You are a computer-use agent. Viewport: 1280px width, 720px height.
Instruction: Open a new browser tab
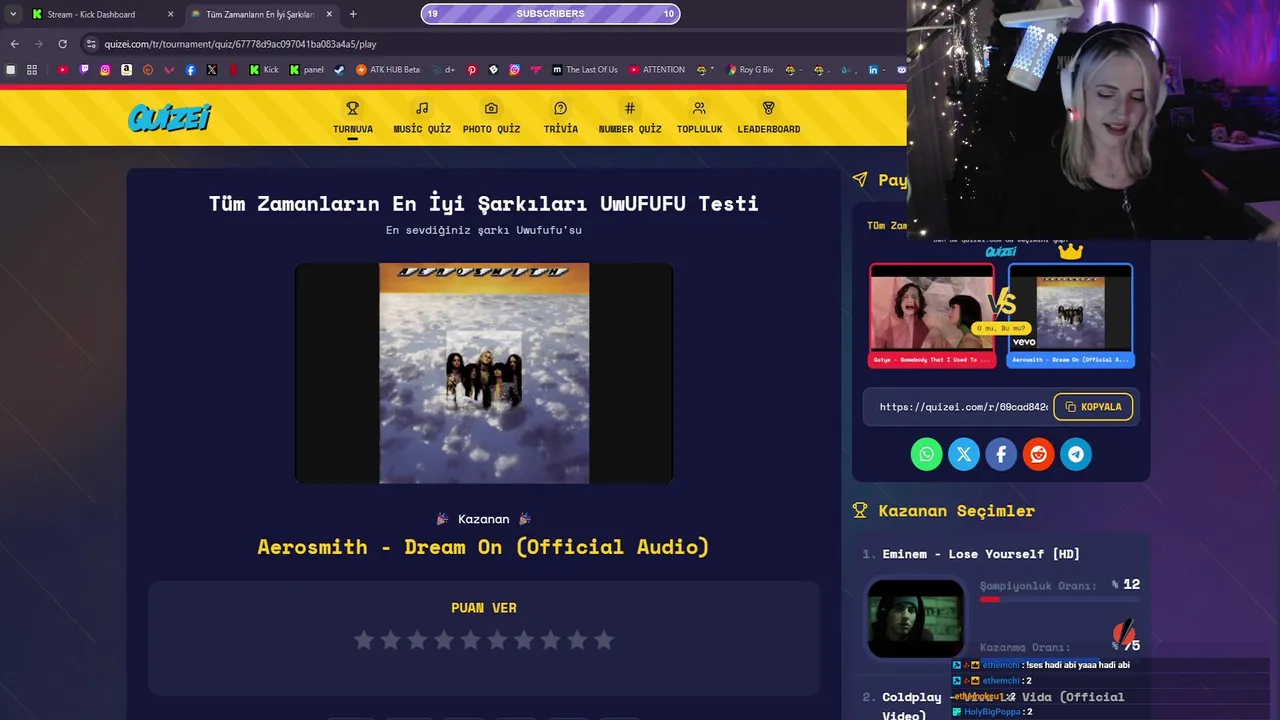pos(353,14)
